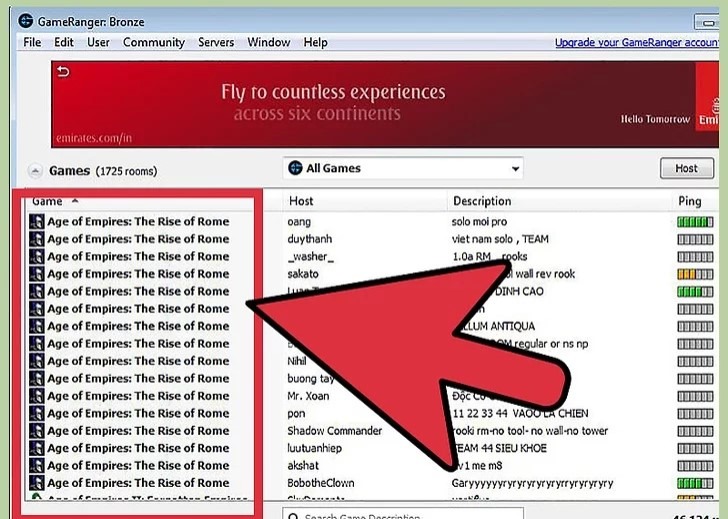Click the game icon in sakato's row
728x519 pixels.
click(37, 274)
